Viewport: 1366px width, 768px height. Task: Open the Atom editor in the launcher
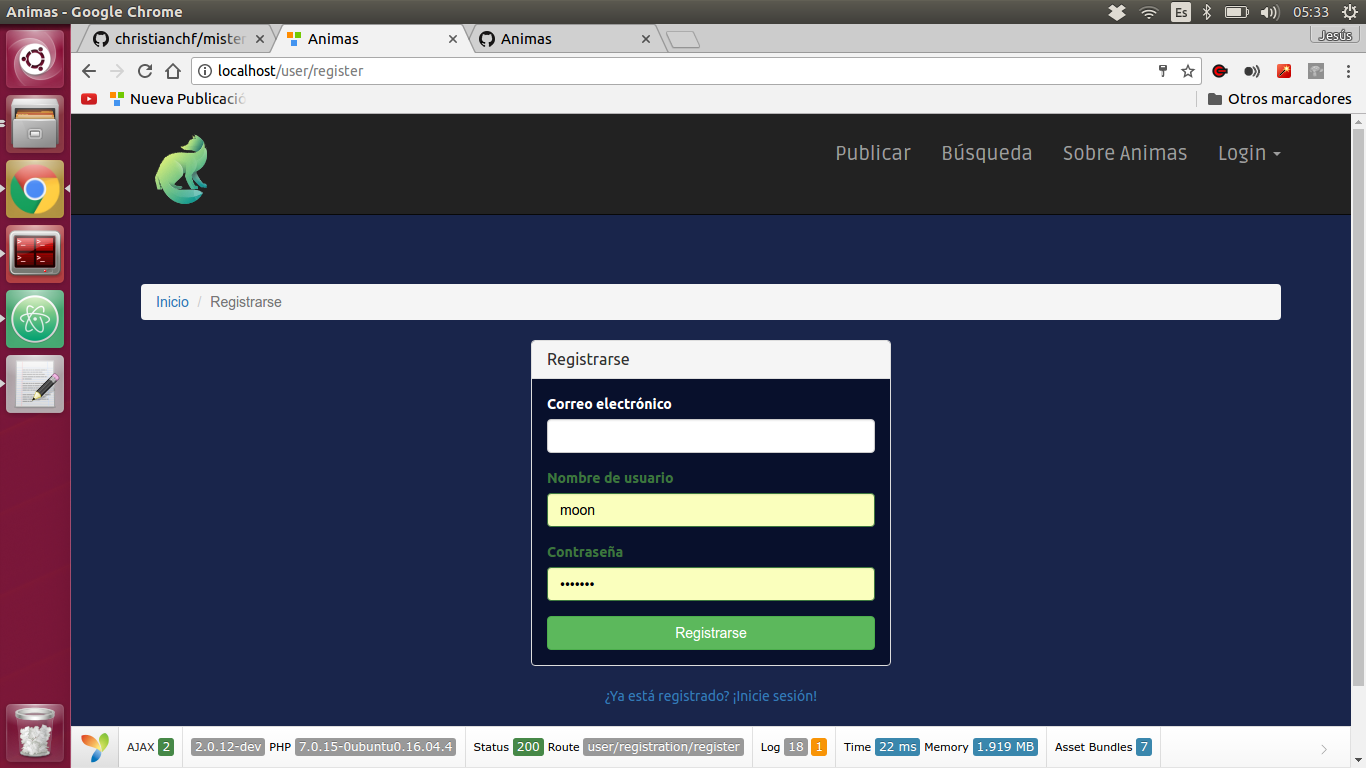35,319
